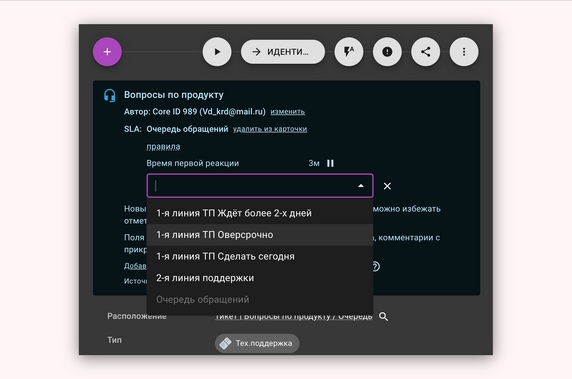Screen dimensions: 572x379
Task: Click the pause icon next to 3м
Action: click(x=330, y=163)
